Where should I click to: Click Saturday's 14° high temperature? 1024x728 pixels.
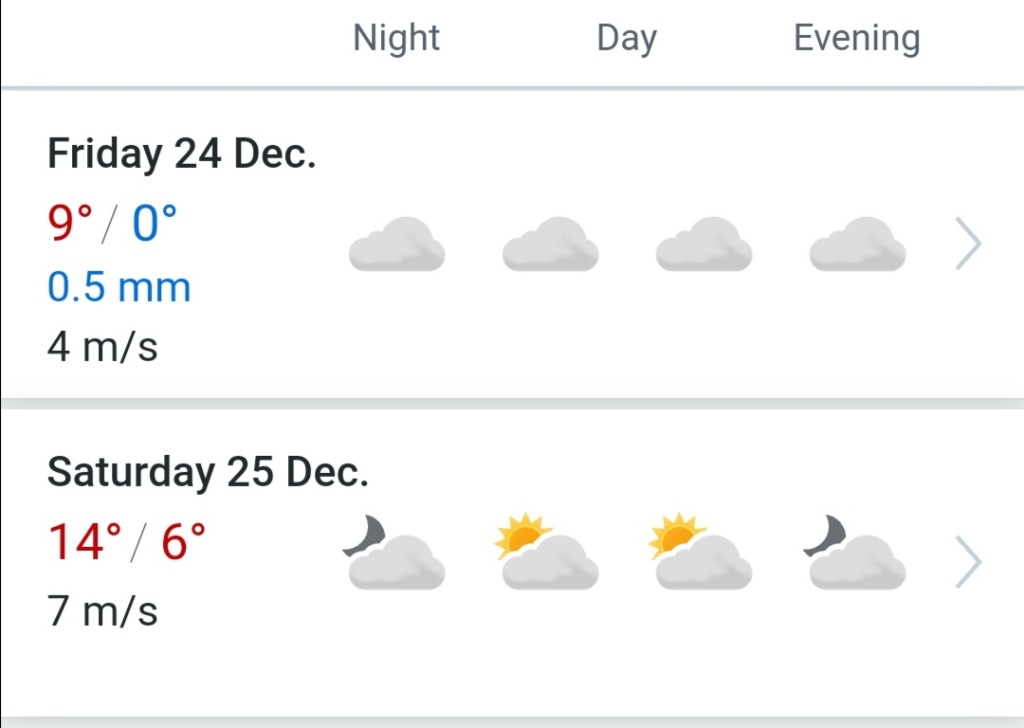84,541
